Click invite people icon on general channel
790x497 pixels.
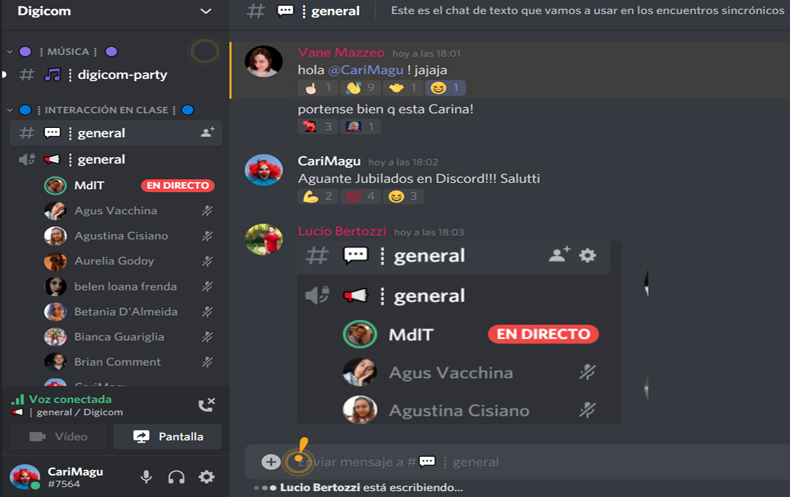(x=207, y=133)
